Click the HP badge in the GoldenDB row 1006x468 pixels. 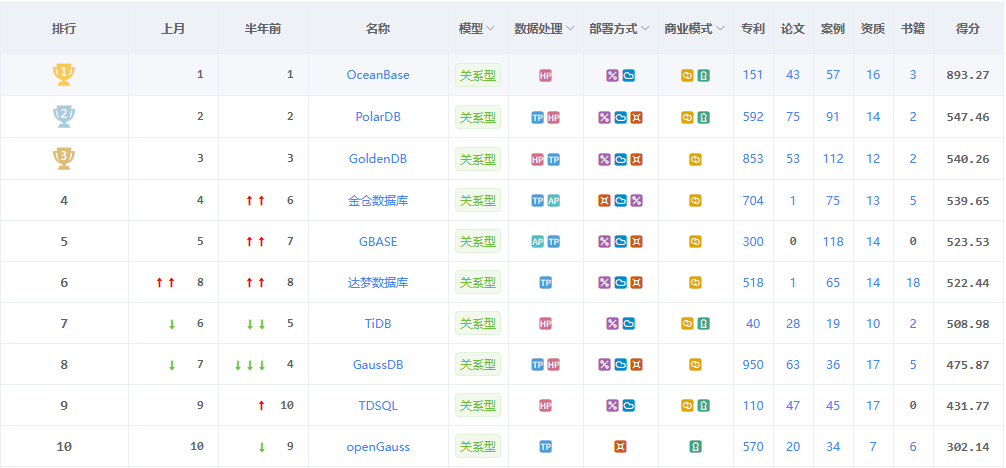(538, 159)
